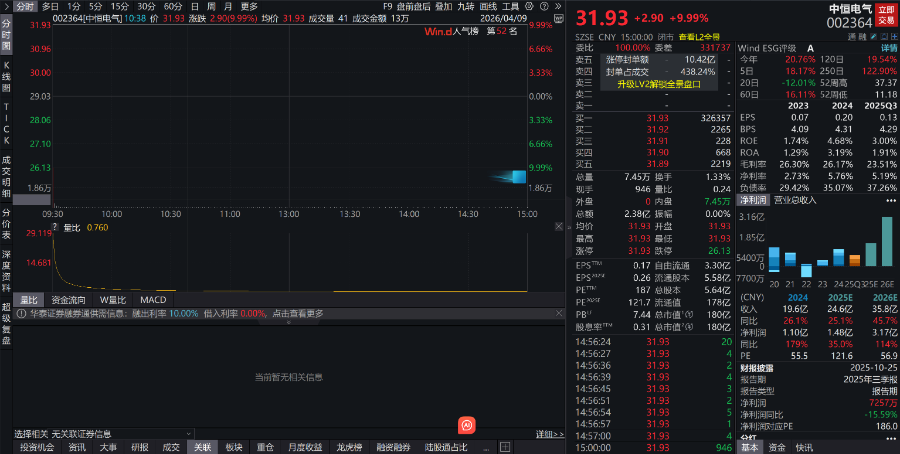Open the 分价表 sidebar view
Image resolution: width=900 pixels, height=454 pixels.
(6, 224)
